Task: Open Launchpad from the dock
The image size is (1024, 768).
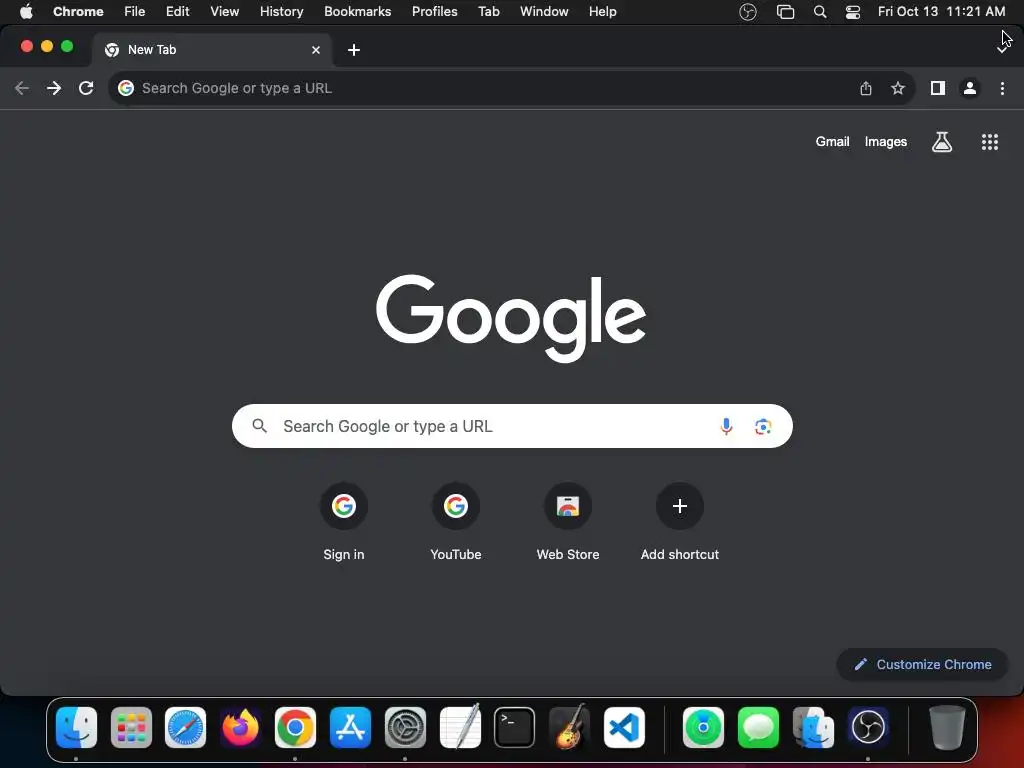Action: (131, 727)
